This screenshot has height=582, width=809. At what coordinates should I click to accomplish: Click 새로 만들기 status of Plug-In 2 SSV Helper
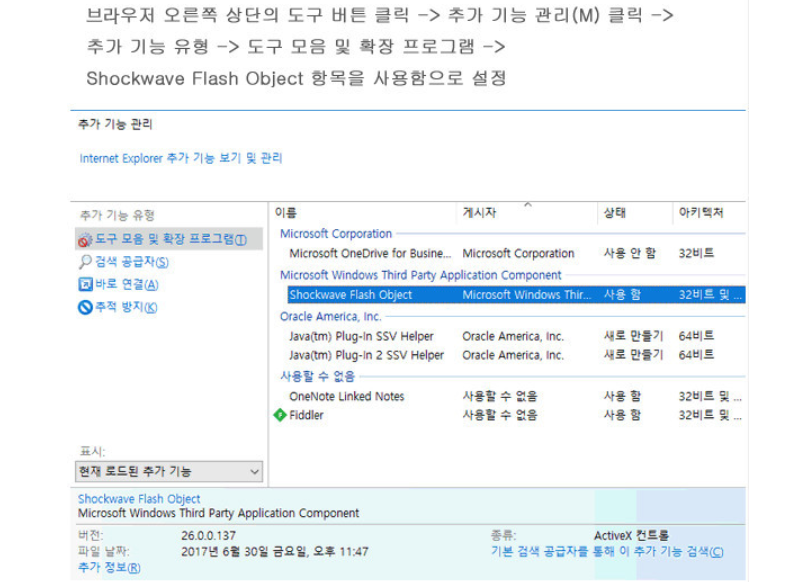tap(633, 355)
